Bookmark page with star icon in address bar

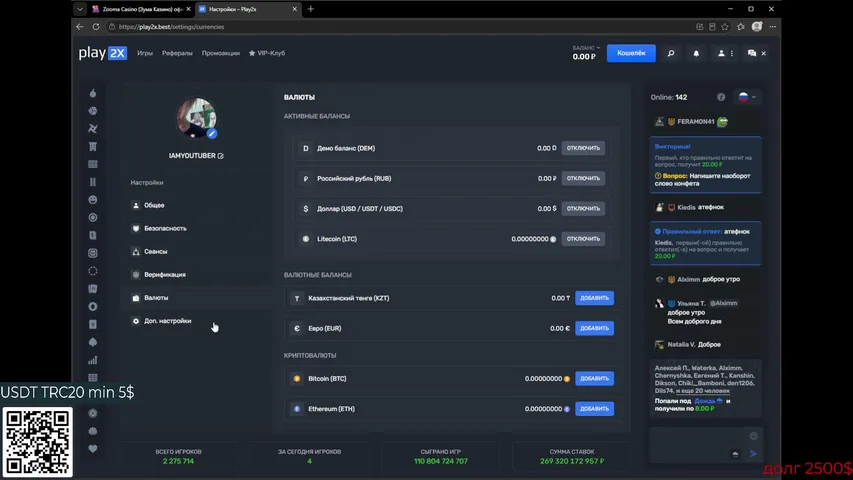pyautogui.click(x=725, y=27)
